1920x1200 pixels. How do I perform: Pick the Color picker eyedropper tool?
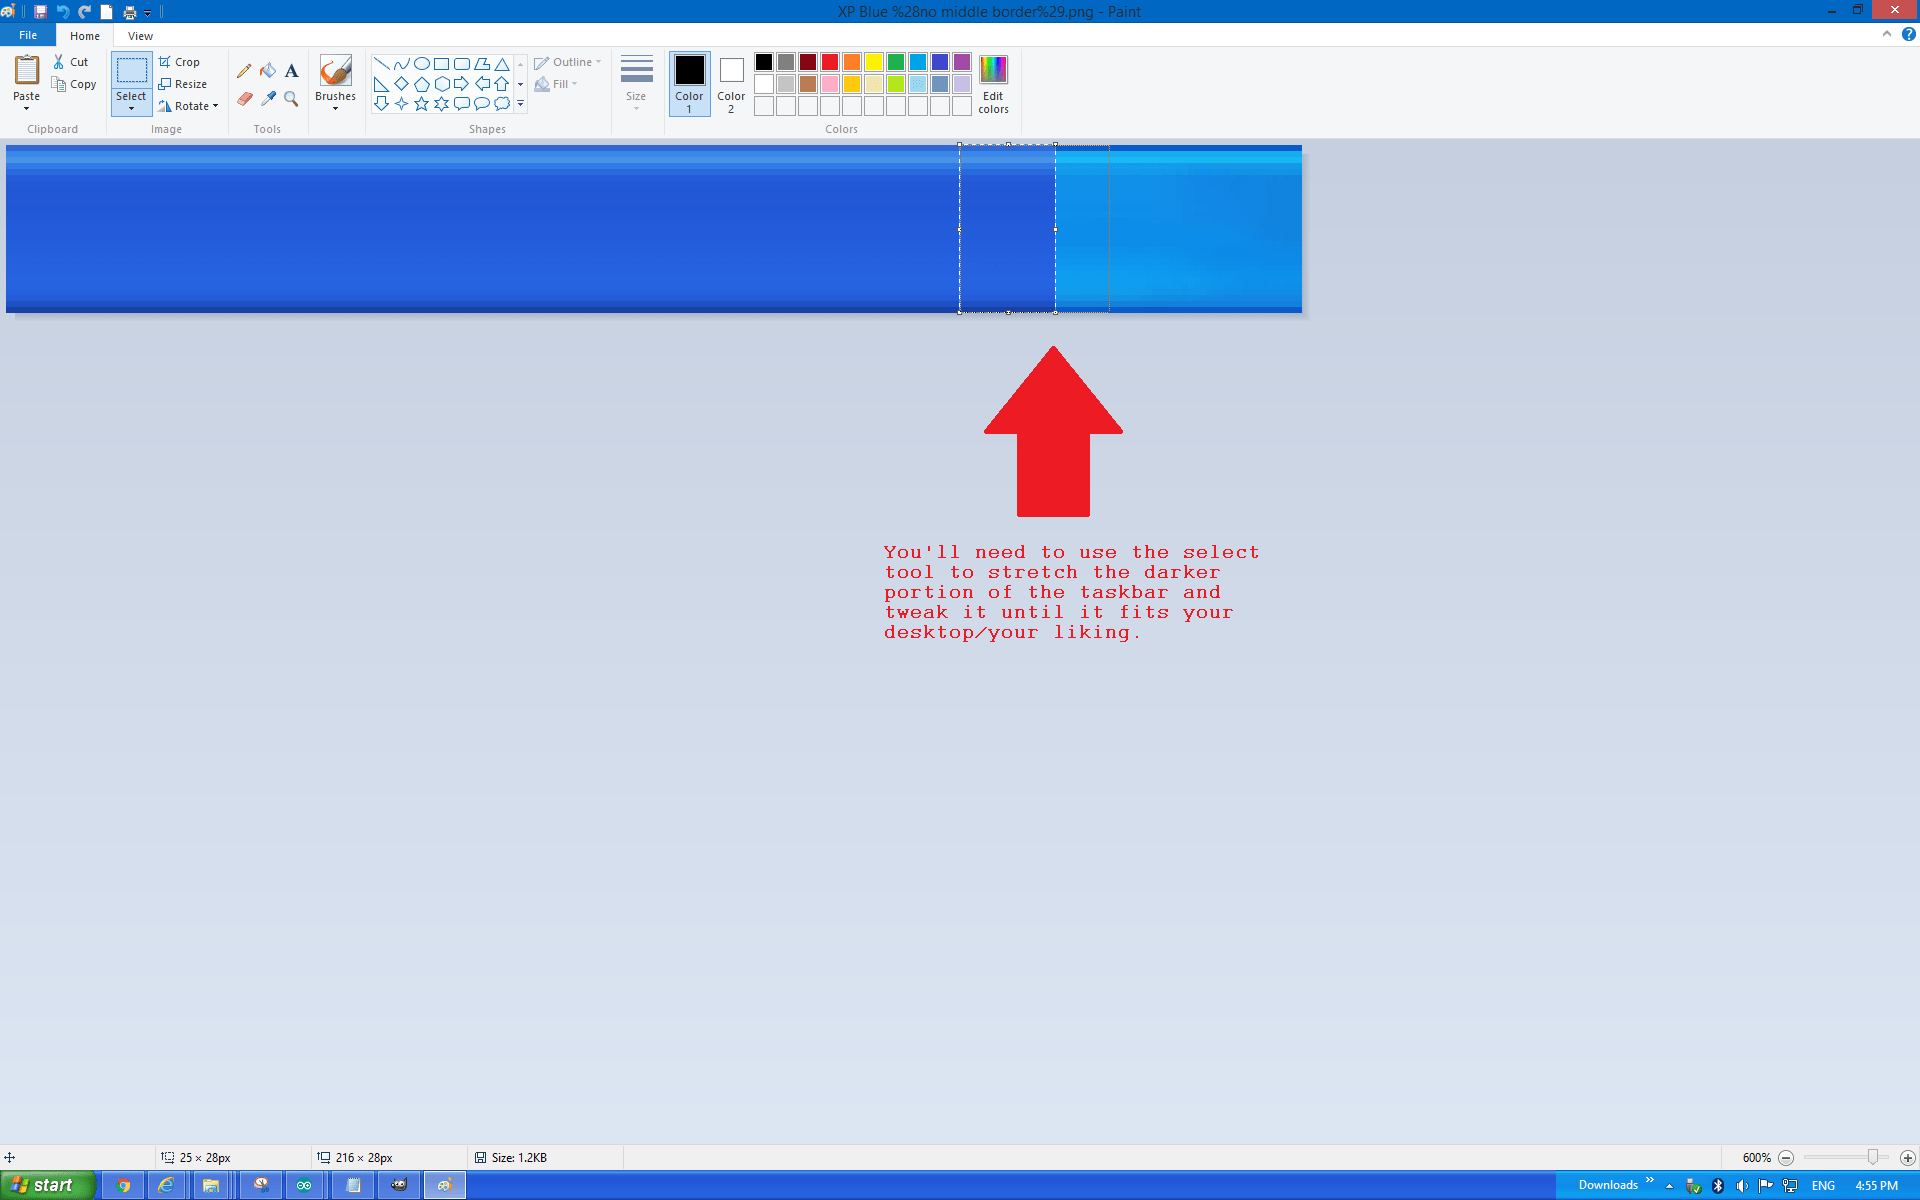coord(267,99)
